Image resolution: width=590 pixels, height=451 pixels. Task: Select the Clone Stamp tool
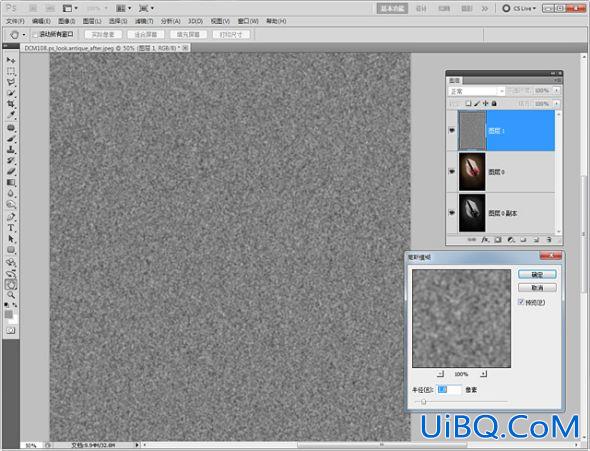[x=11, y=150]
